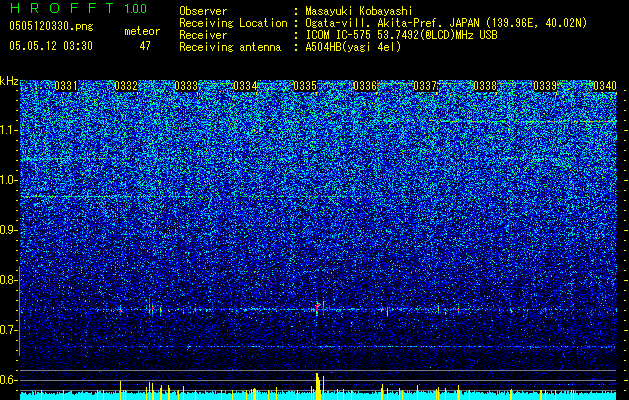629x400 pixels.
Task: Click the date stamp 05.05.12 03:30
Action: point(51,46)
